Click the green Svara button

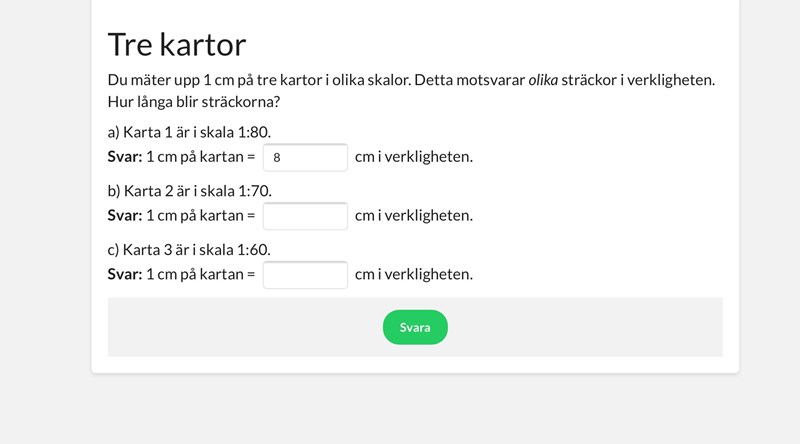click(415, 327)
